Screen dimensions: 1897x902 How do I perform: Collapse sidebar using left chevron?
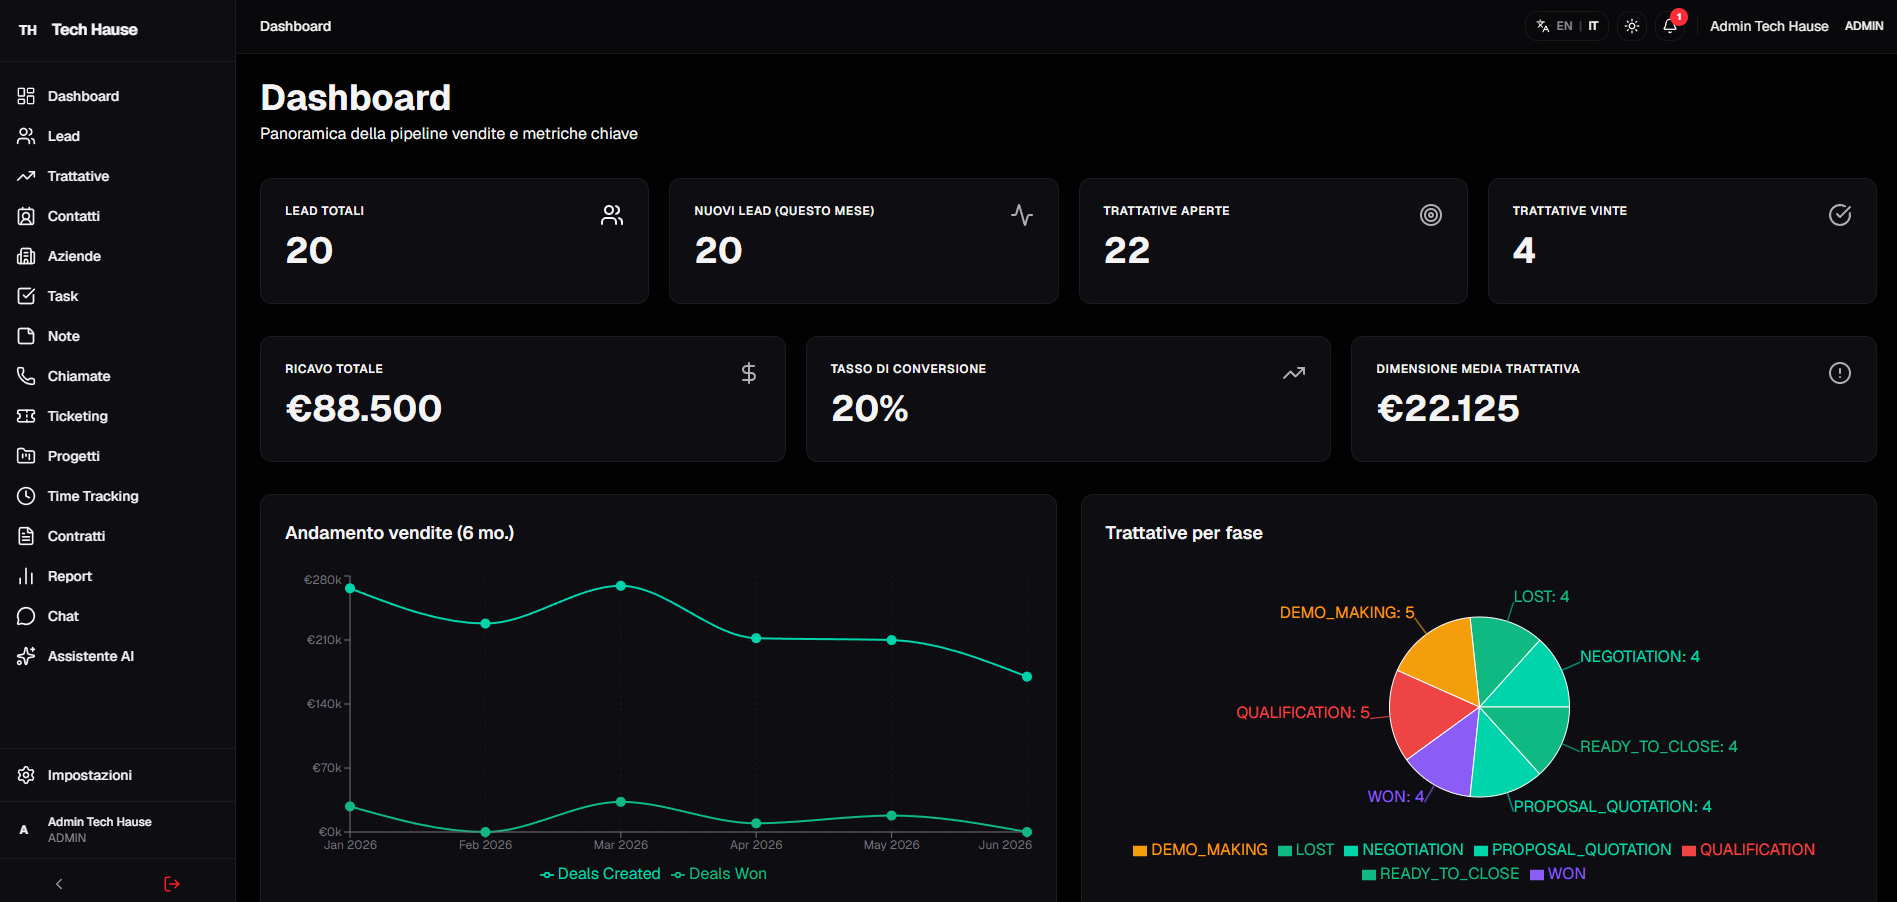tap(59, 884)
